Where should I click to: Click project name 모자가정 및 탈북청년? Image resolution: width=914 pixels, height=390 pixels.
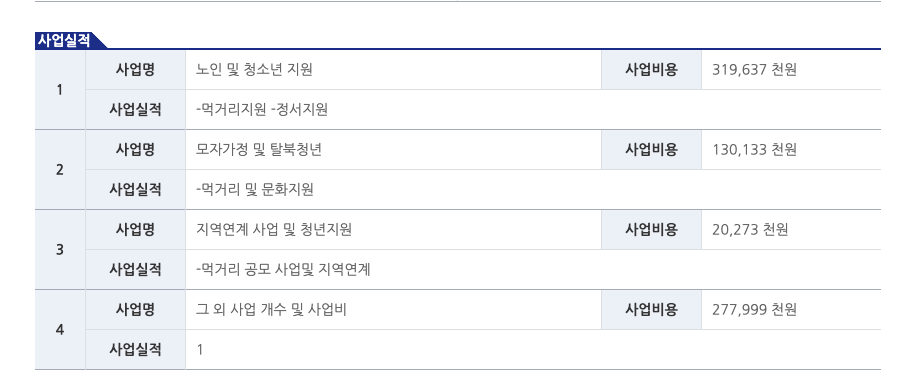tap(259, 150)
